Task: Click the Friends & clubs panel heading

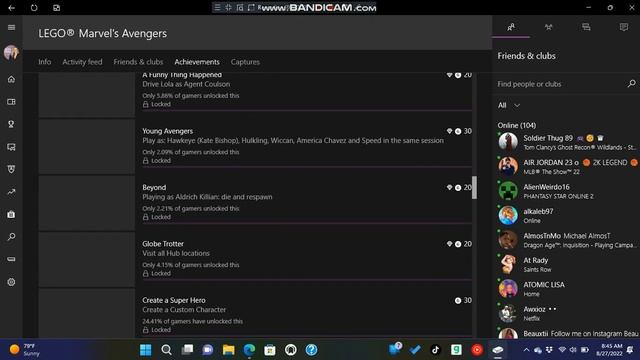Action: pos(526,56)
